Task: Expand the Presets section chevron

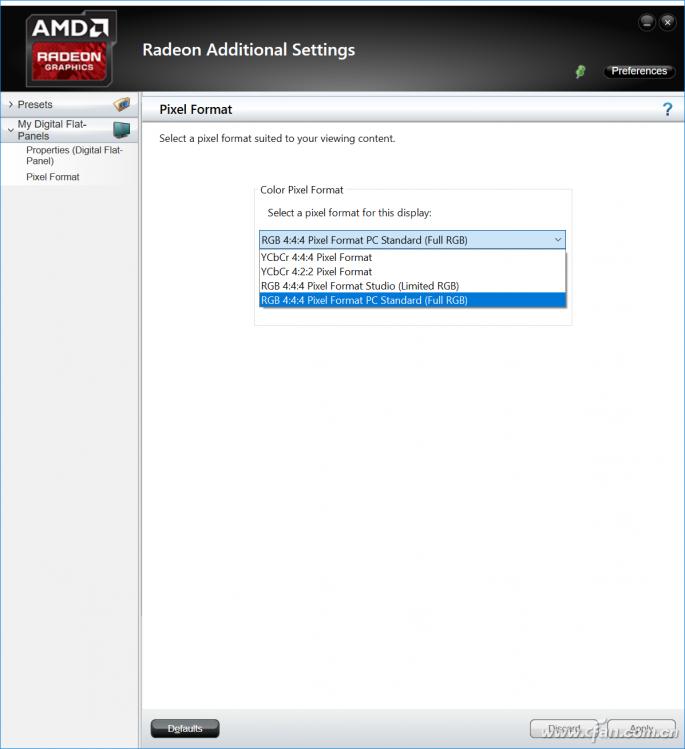Action: pos(10,105)
